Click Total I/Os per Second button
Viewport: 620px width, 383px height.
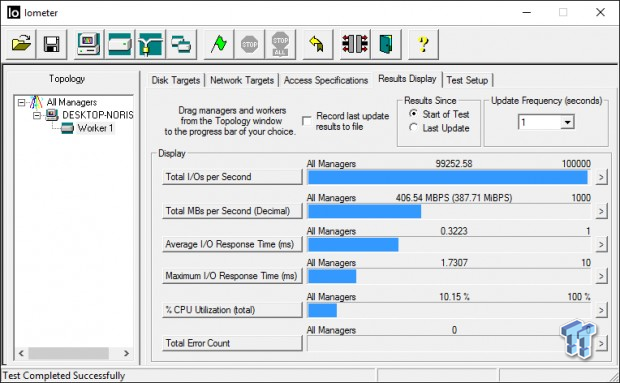point(232,177)
